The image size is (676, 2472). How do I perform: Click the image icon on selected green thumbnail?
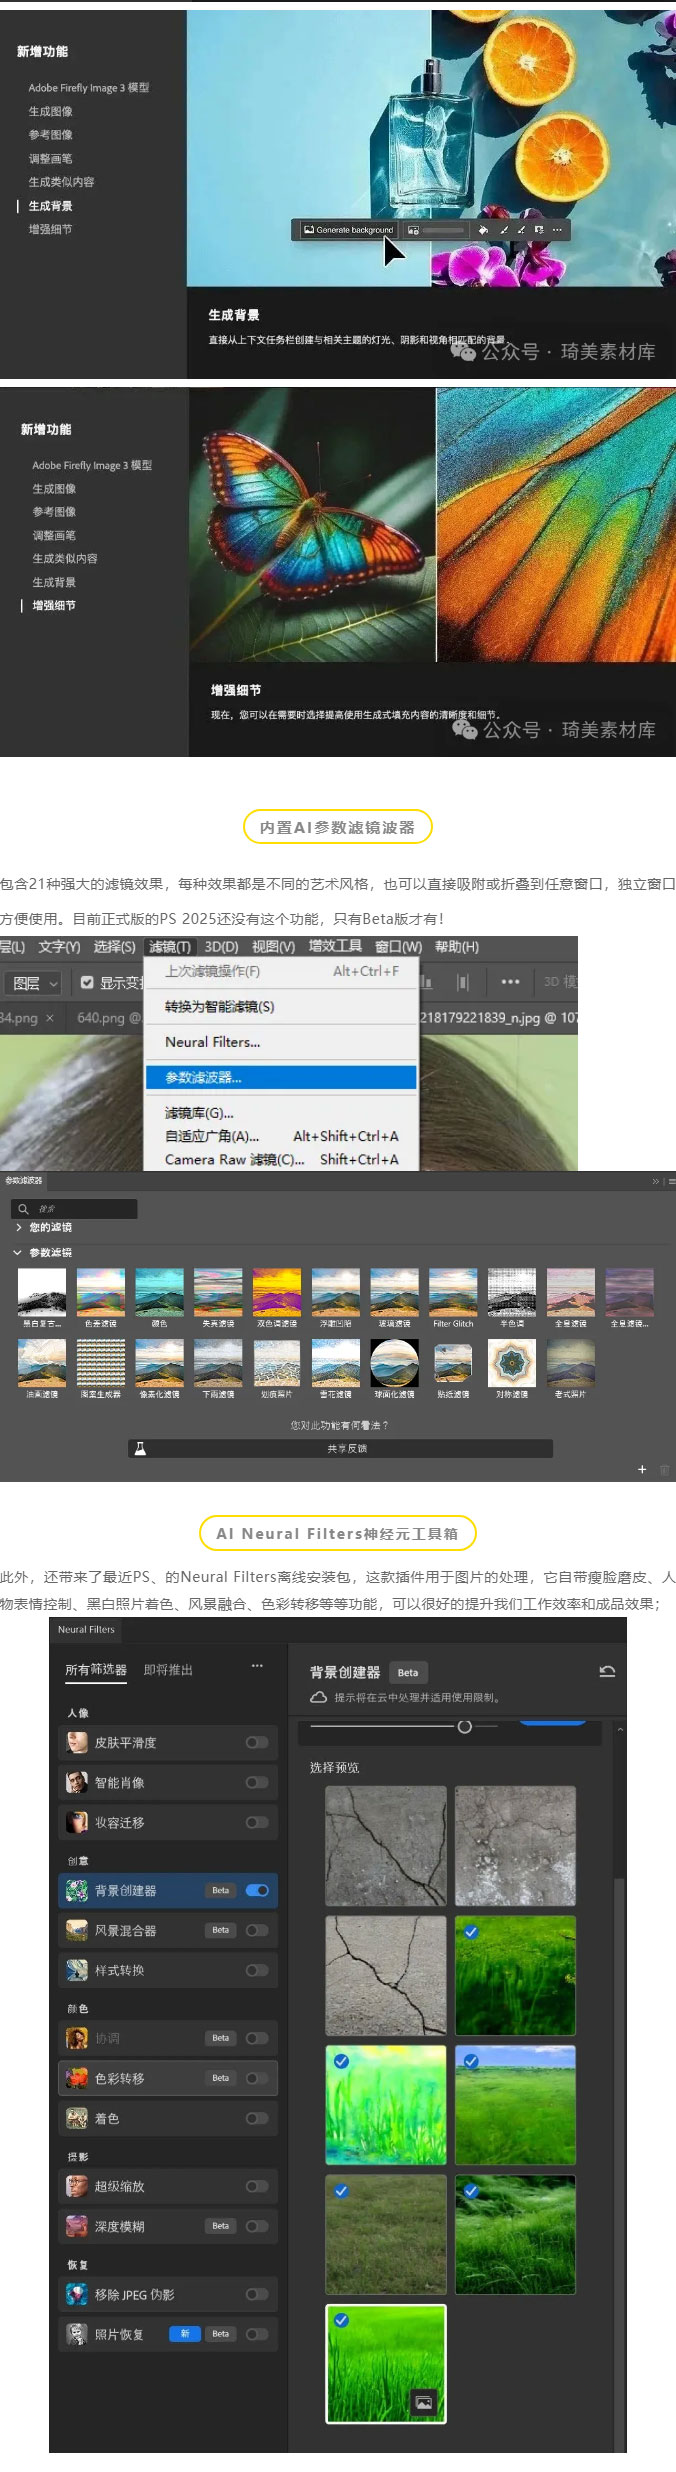tap(424, 2402)
